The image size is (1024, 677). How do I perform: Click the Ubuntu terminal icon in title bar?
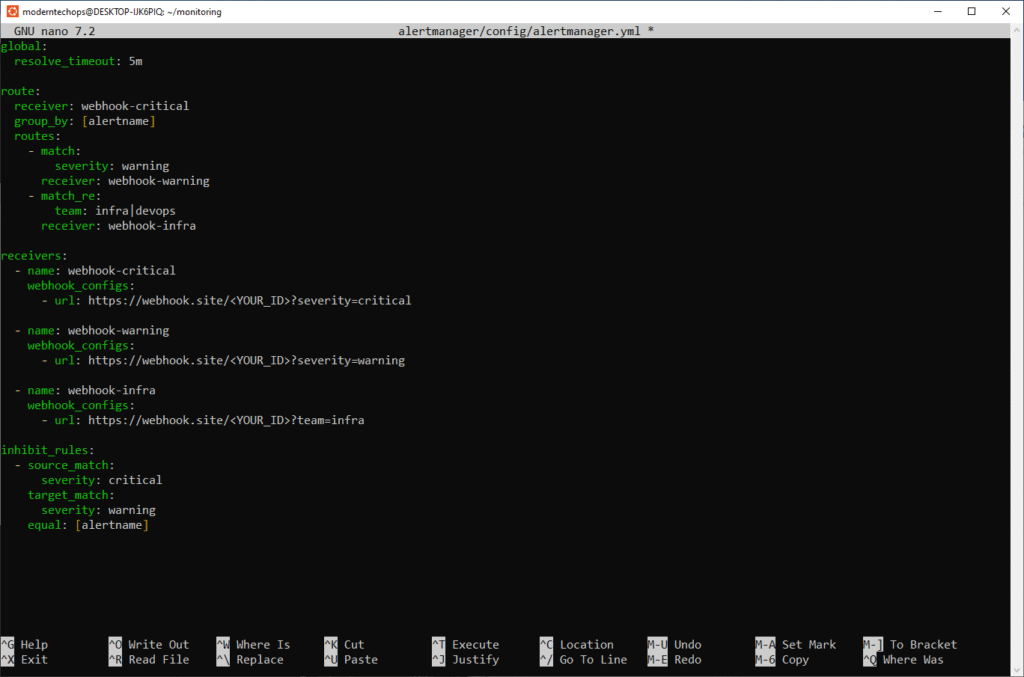pos(12,11)
